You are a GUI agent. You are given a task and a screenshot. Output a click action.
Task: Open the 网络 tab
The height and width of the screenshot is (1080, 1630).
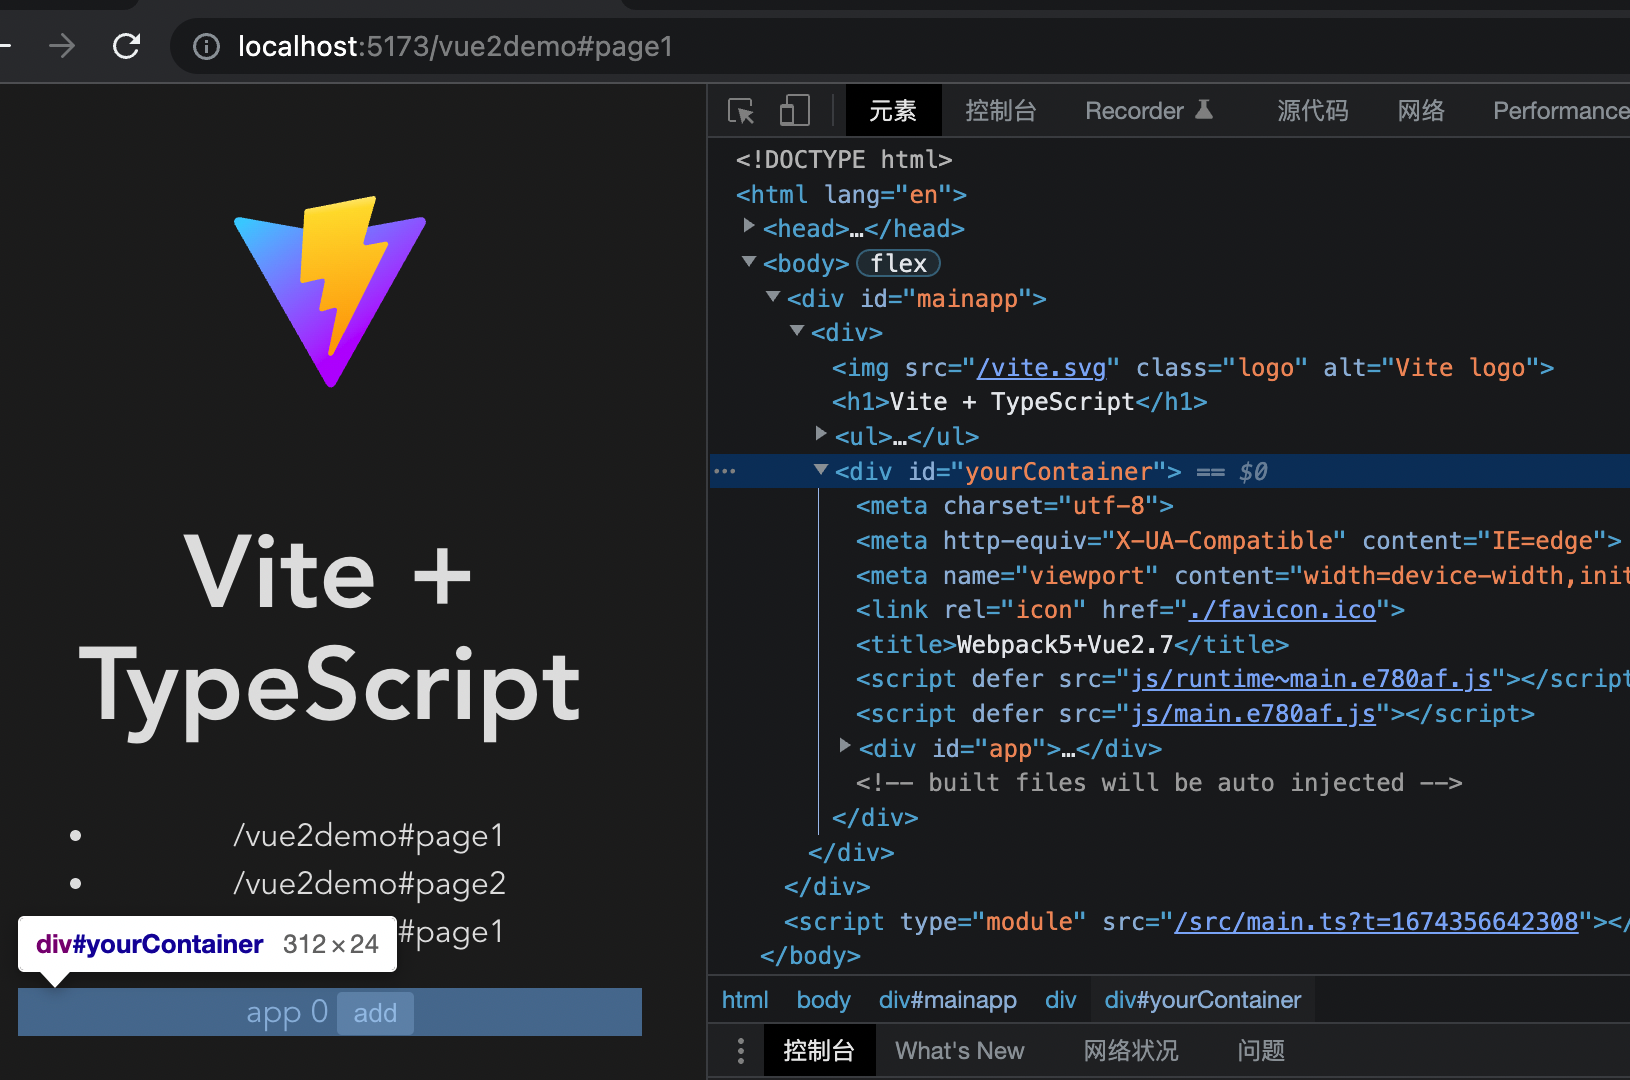(1421, 111)
